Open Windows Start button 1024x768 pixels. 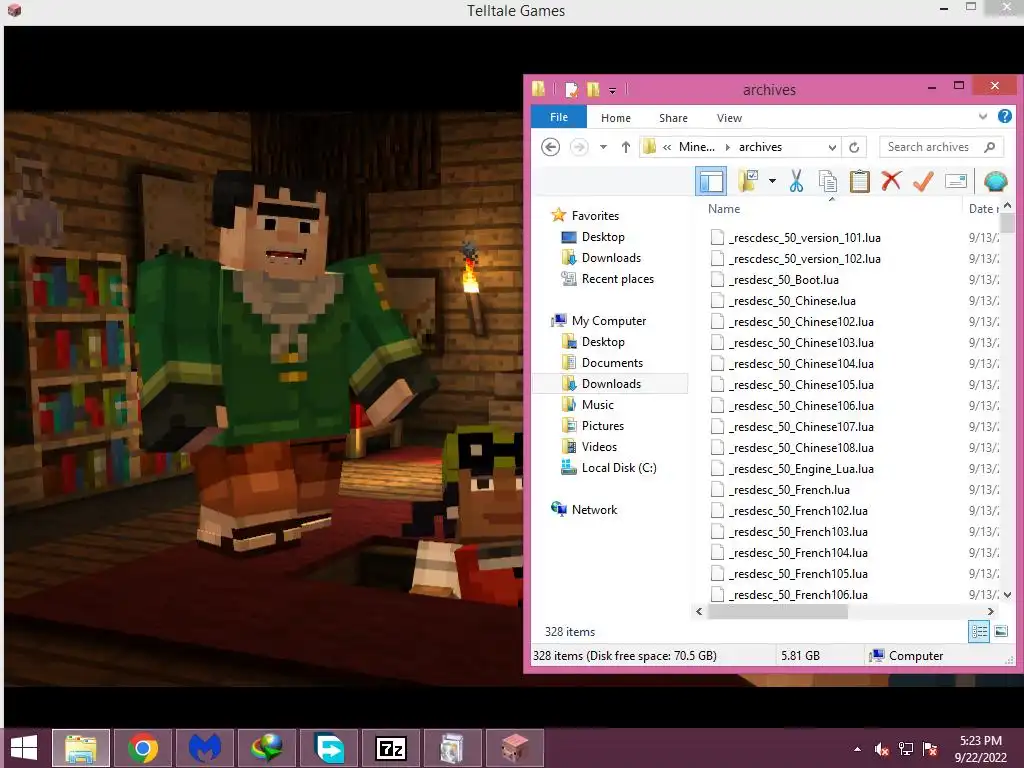pyautogui.click(x=24, y=748)
